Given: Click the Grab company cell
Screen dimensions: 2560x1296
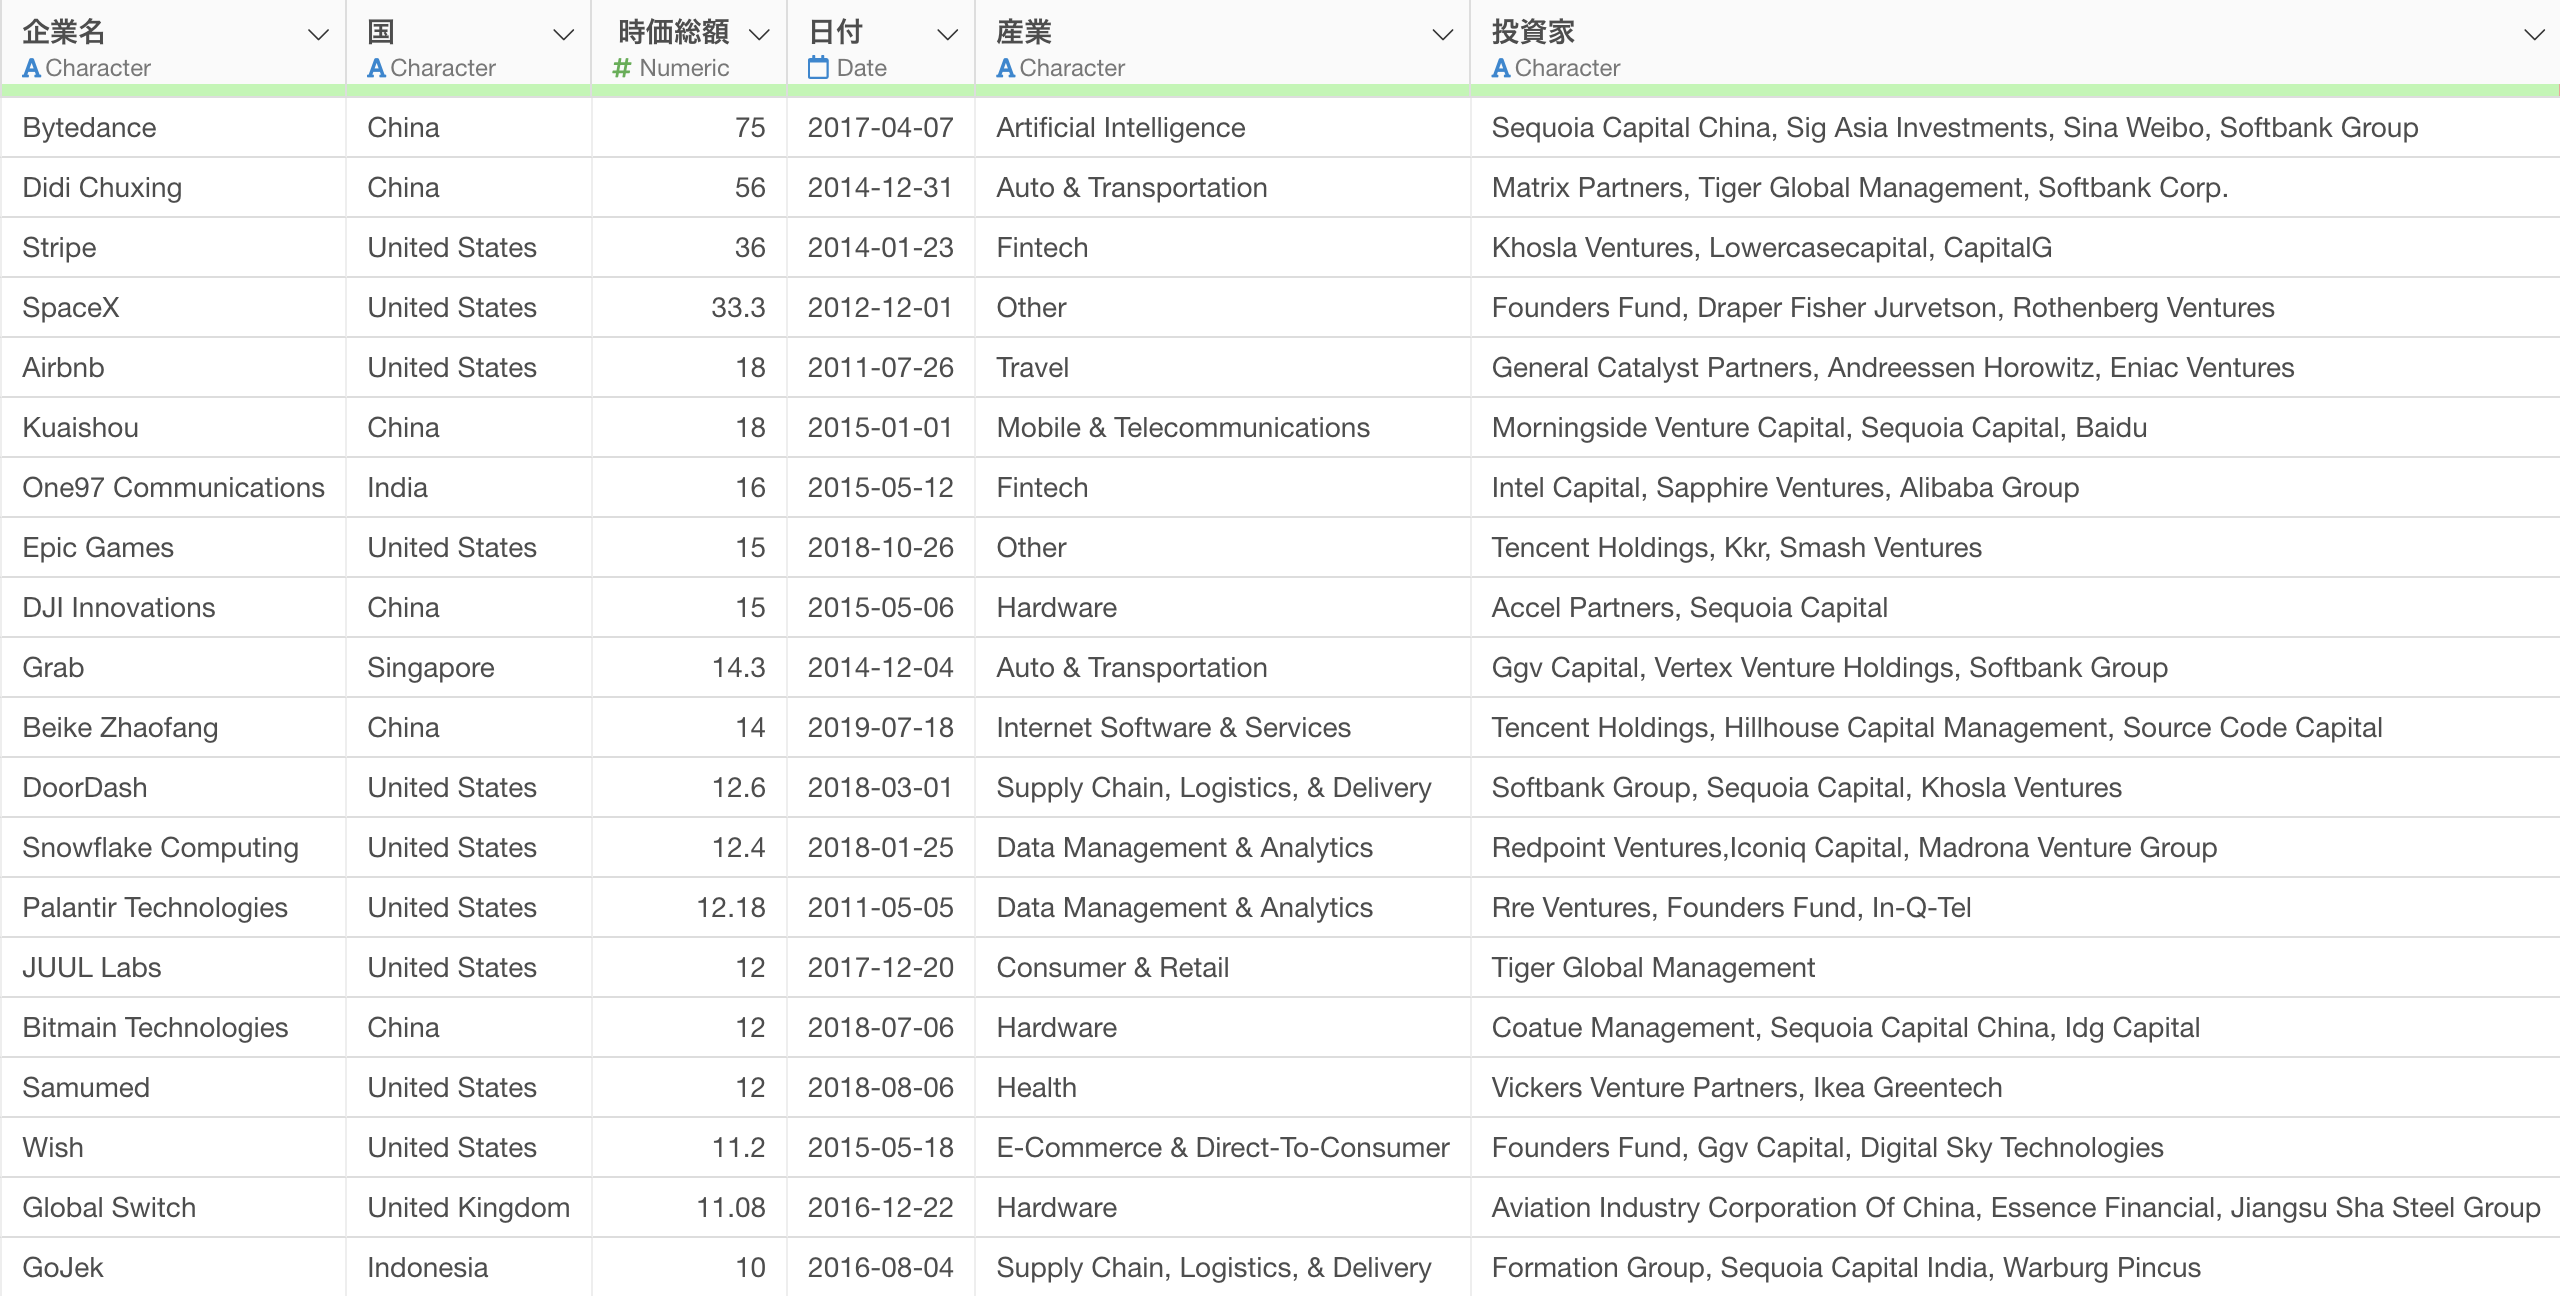Looking at the screenshot, I should (173, 668).
